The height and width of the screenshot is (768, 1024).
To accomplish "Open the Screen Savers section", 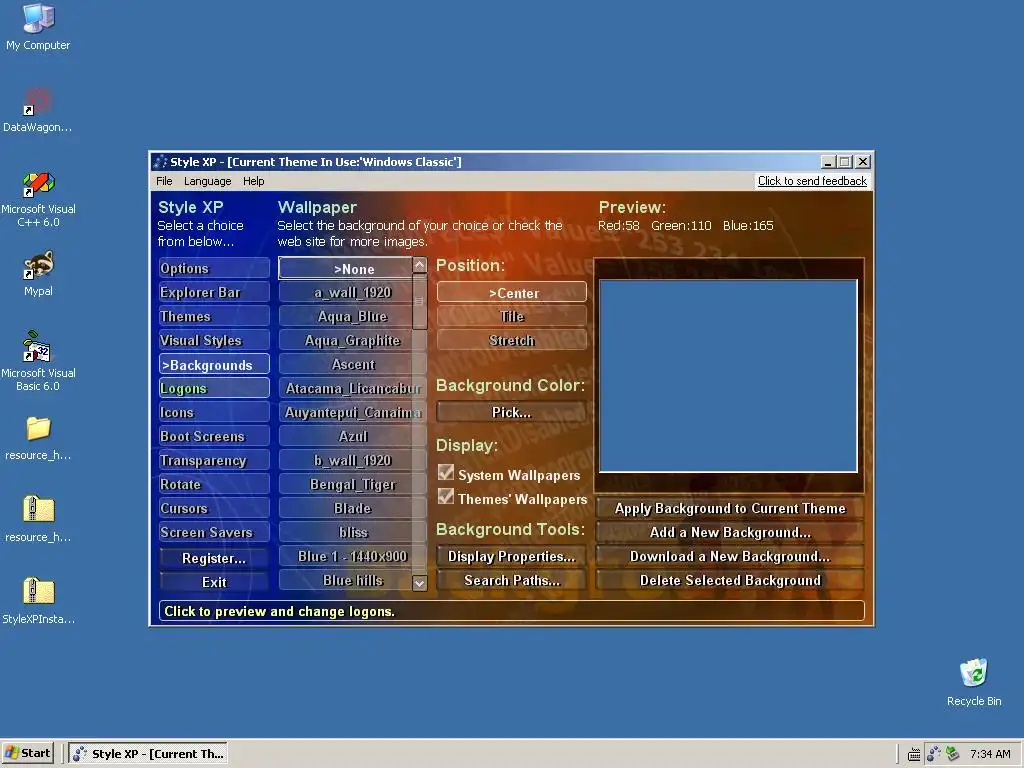I will point(214,532).
